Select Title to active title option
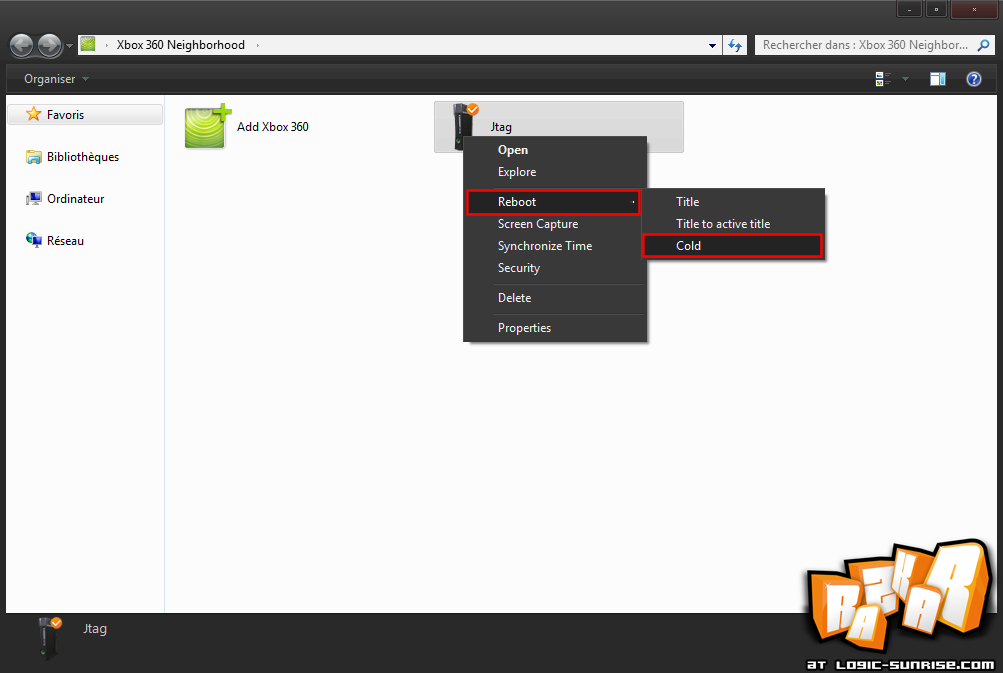The height and width of the screenshot is (673, 1003). [x=733, y=224]
